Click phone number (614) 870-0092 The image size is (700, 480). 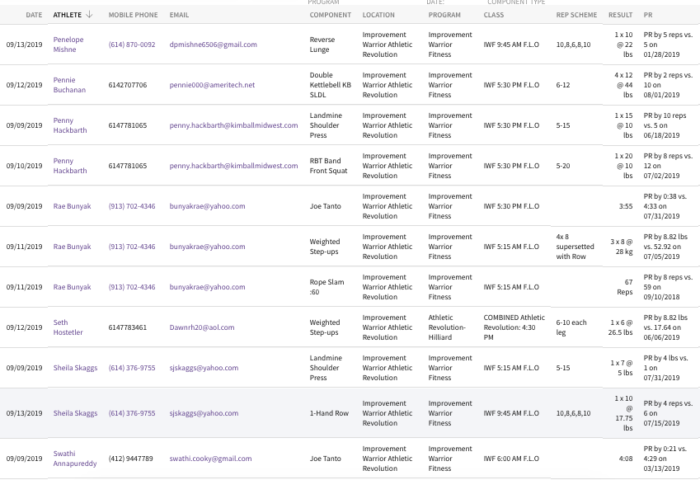pos(132,44)
